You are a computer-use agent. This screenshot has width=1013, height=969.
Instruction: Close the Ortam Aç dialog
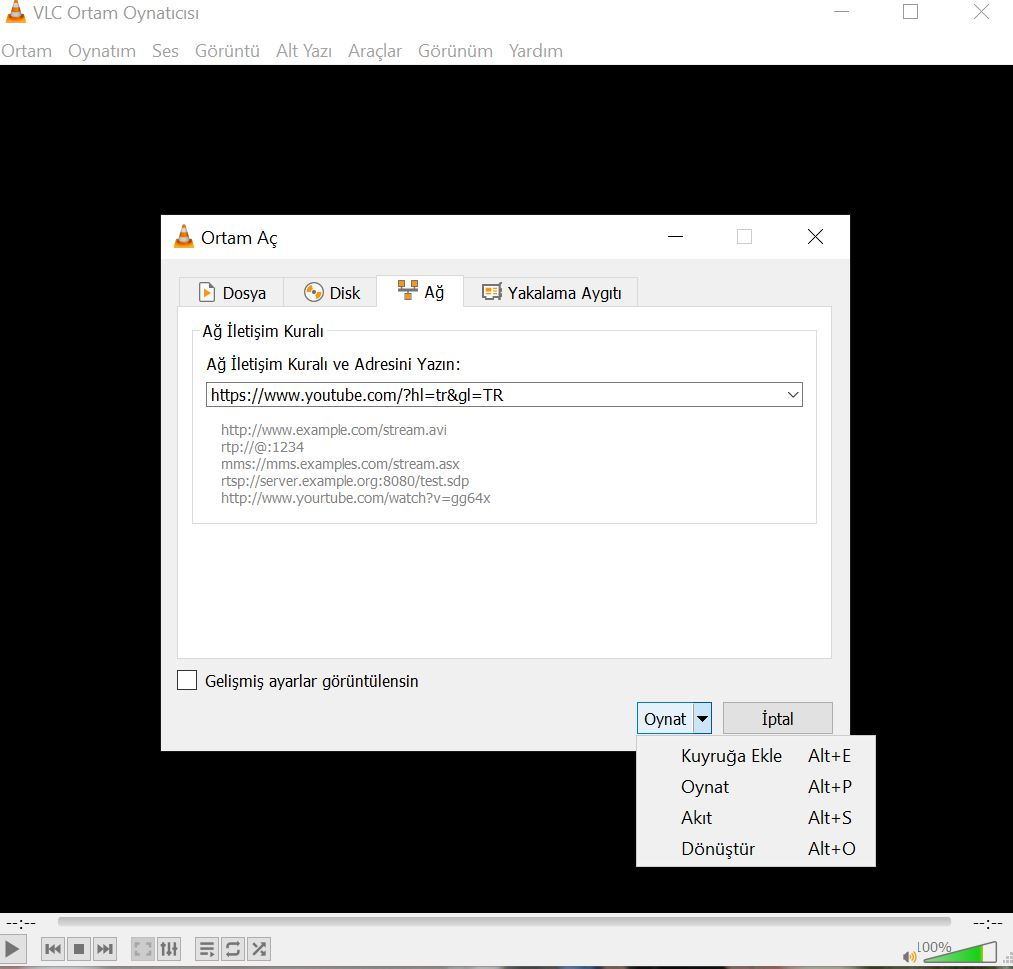815,236
